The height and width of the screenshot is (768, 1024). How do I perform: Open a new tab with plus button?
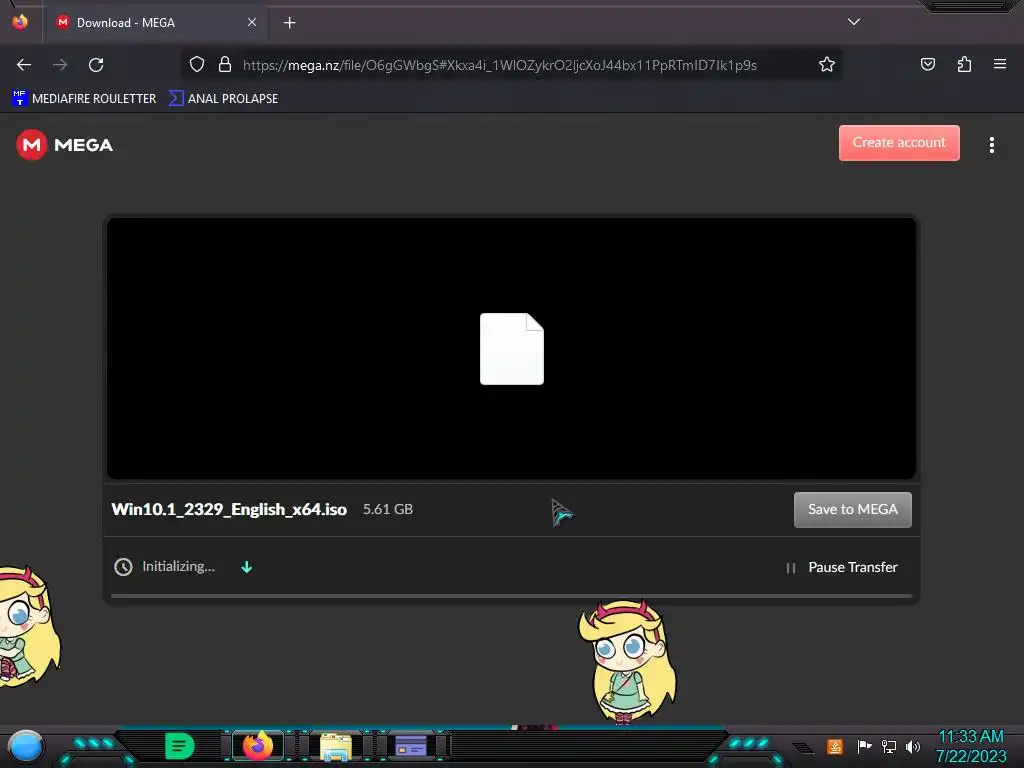289,23
